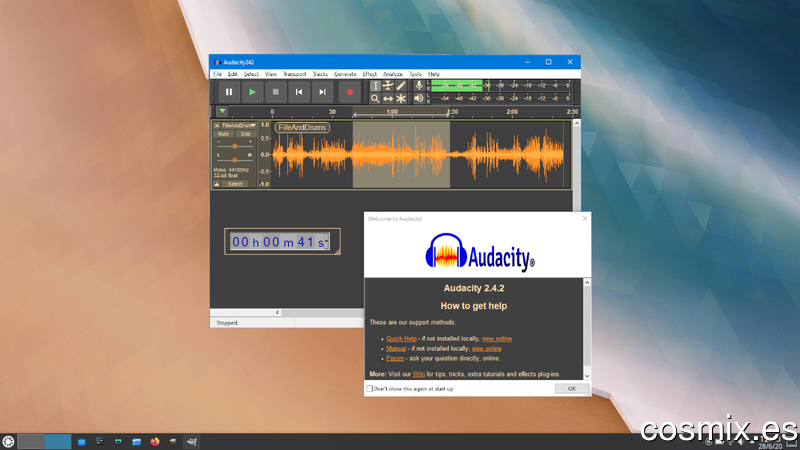The image size is (800, 450).
Task: Close the FifeAndDrums track with its X
Action: (x=217, y=126)
